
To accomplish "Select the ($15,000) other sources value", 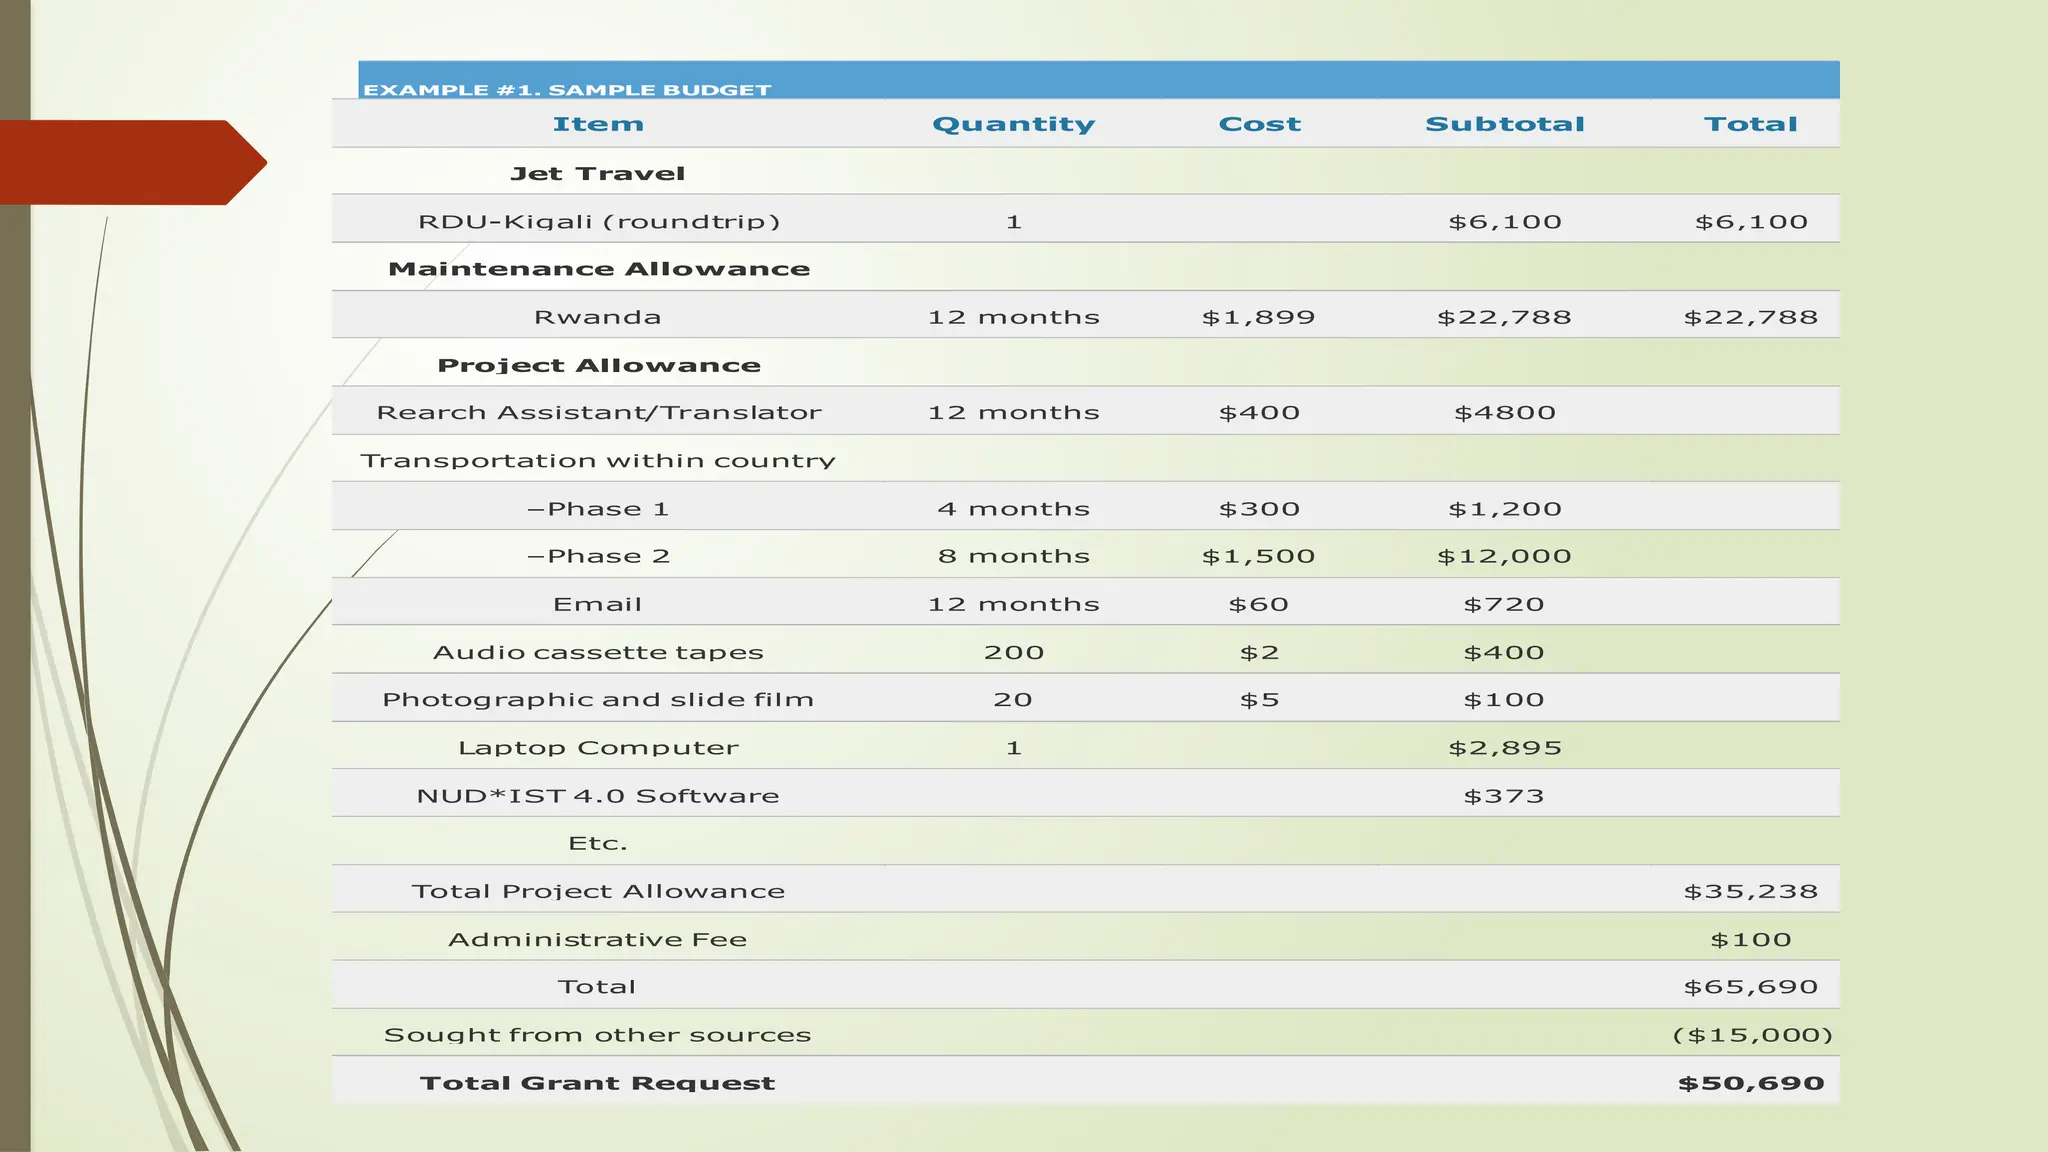I will [1752, 1035].
